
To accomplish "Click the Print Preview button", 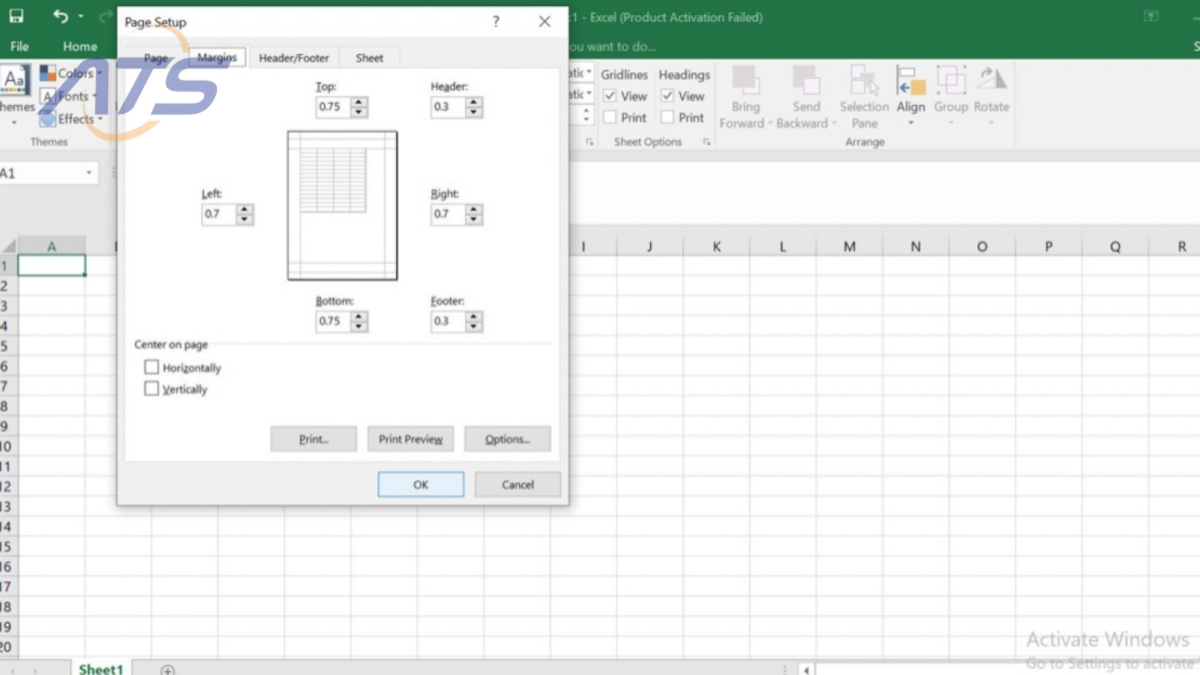I will click(x=410, y=438).
